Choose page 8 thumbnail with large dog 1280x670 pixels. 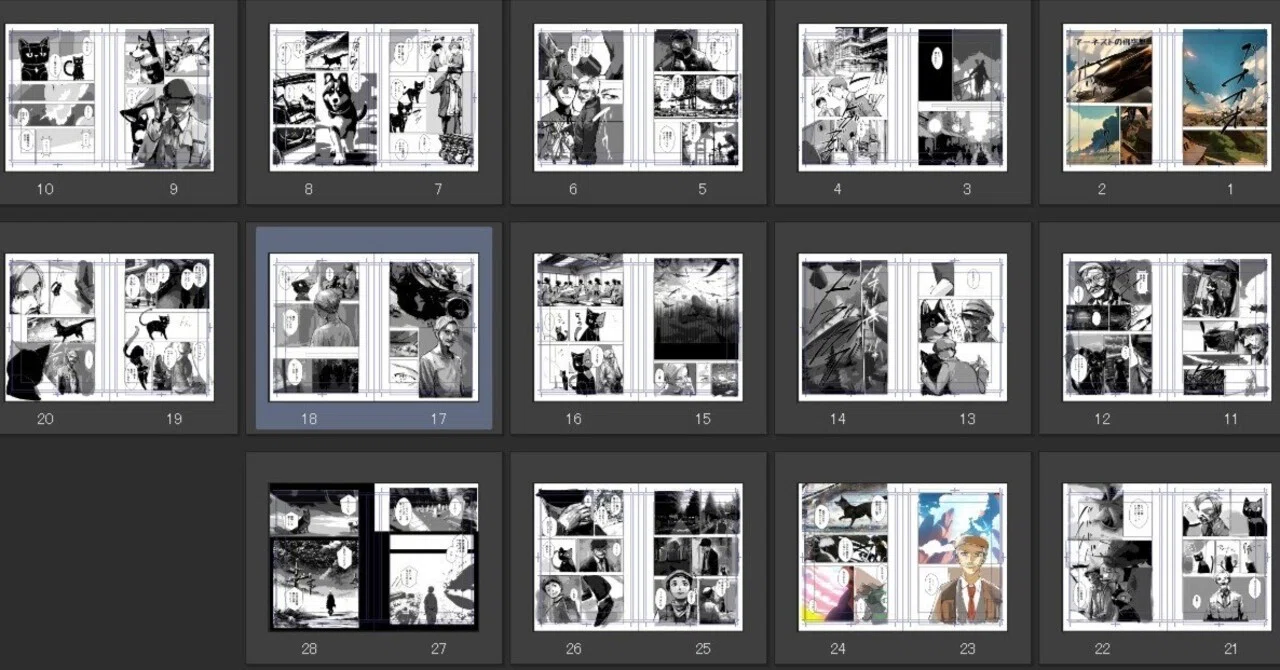tap(322, 97)
